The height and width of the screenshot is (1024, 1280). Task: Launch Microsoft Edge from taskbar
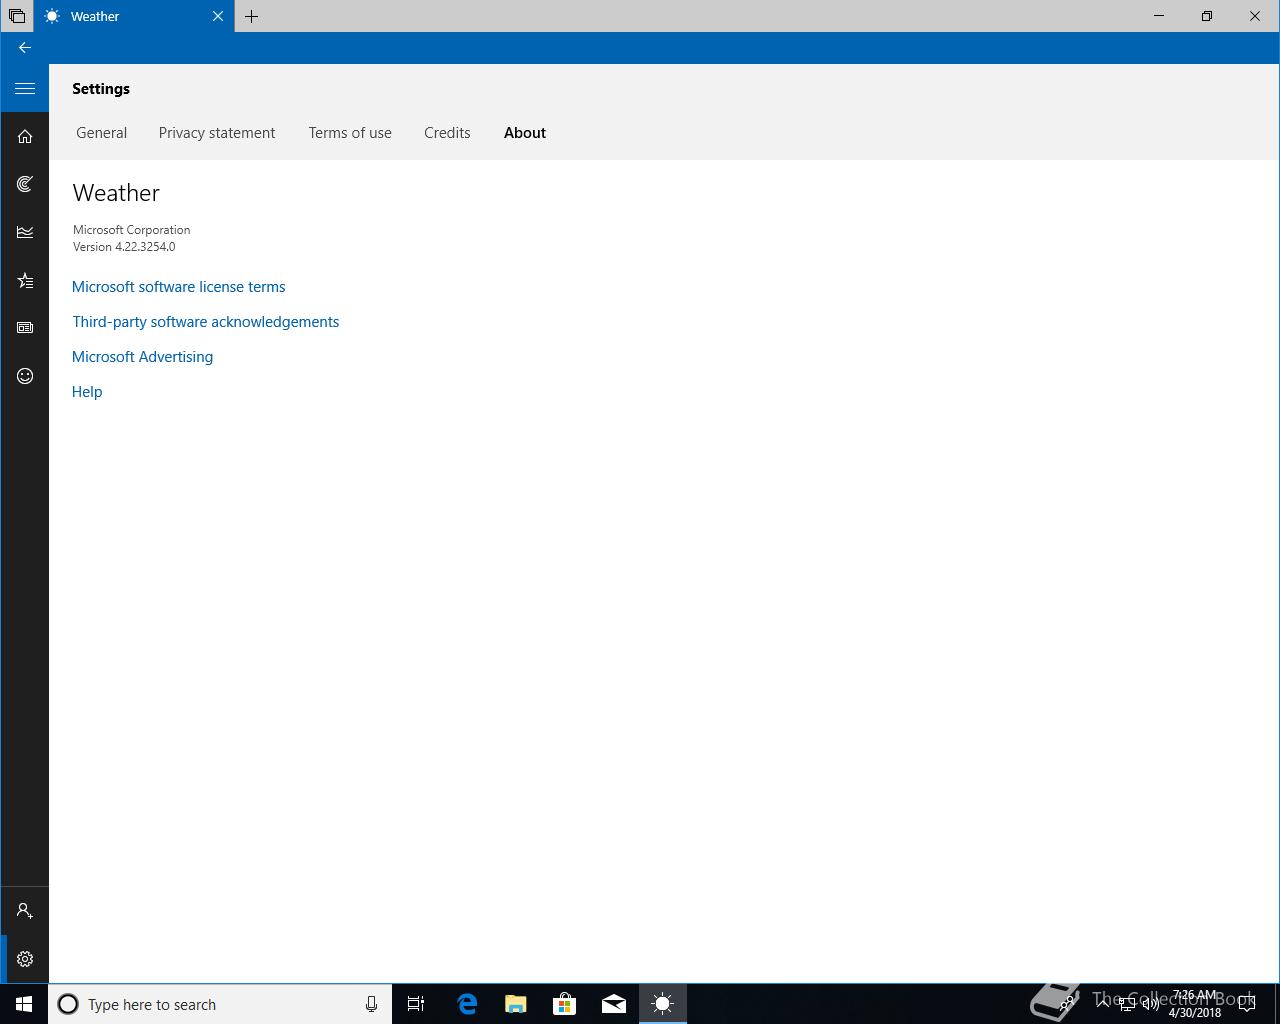pyautogui.click(x=467, y=1004)
